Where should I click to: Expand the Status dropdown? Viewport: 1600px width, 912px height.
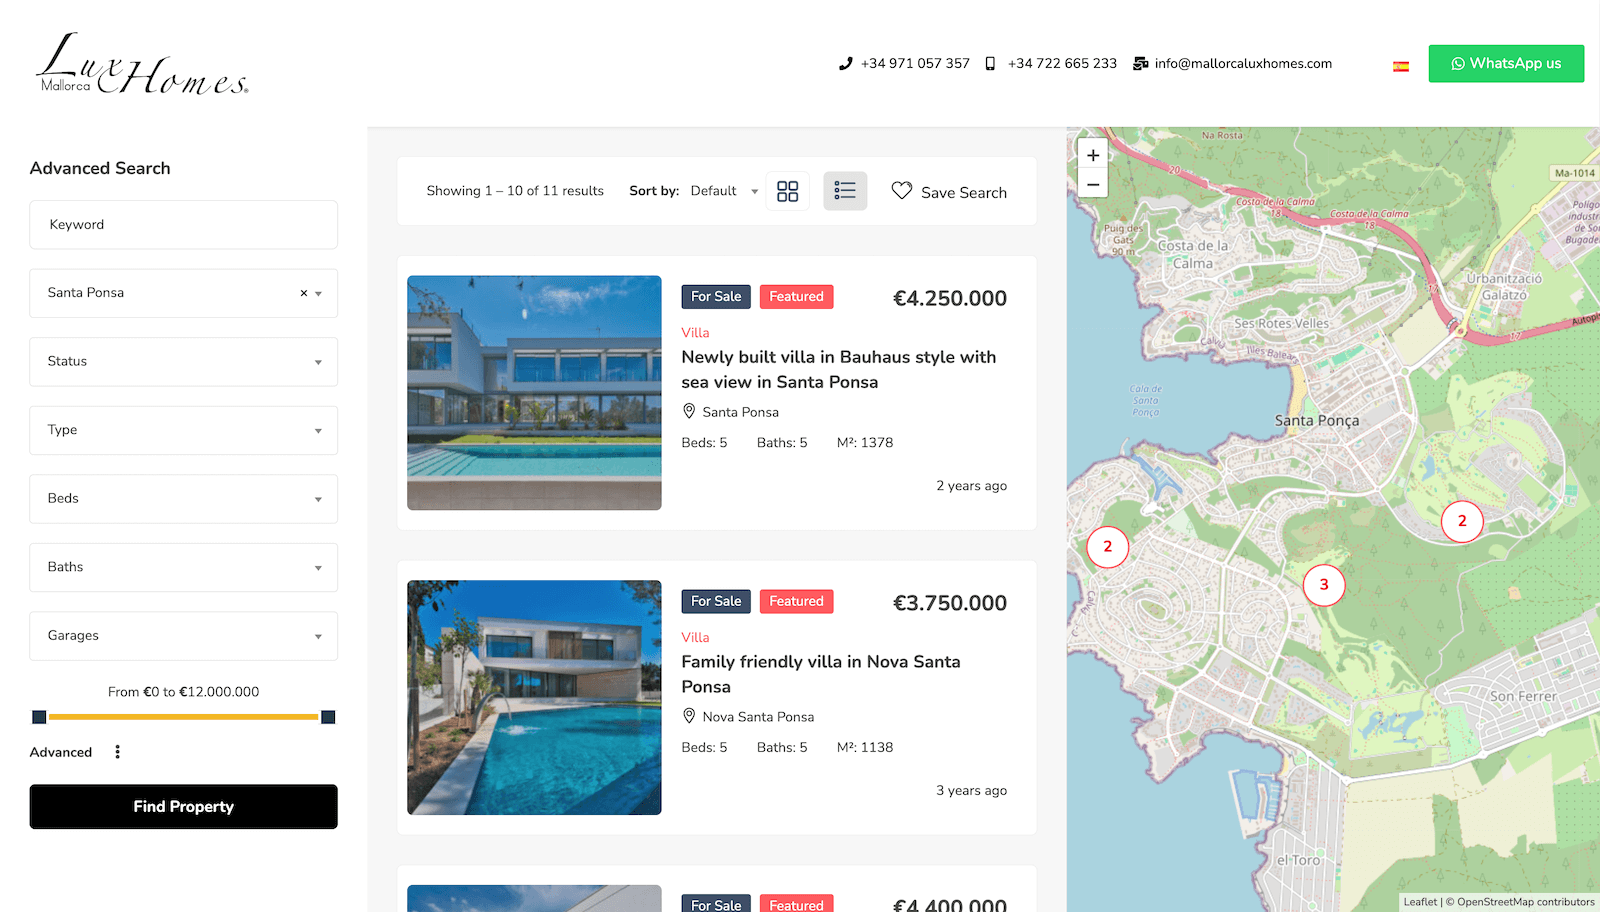pyautogui.click(x=183, y=361)
